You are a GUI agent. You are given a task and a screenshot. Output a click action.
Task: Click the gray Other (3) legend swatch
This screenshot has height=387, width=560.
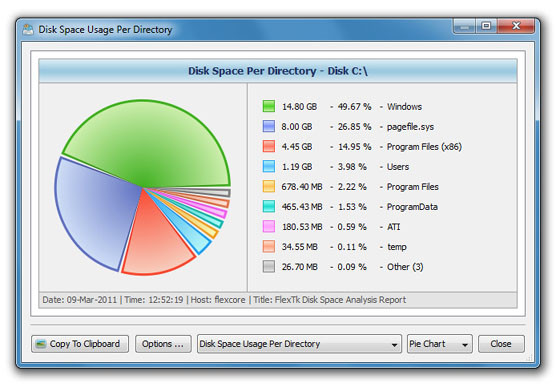[269, 266]
